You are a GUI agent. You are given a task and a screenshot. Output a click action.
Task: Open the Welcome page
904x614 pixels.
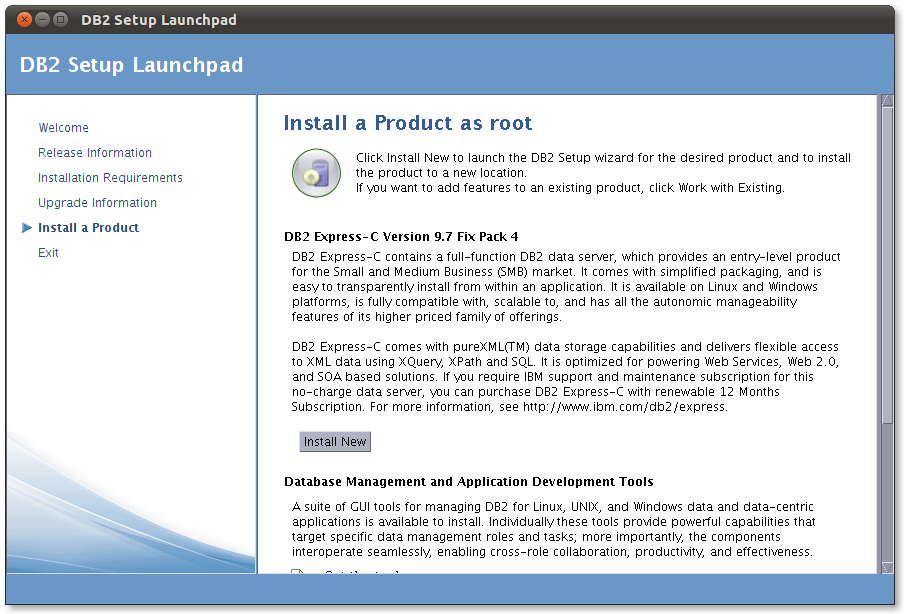(63, 127)
